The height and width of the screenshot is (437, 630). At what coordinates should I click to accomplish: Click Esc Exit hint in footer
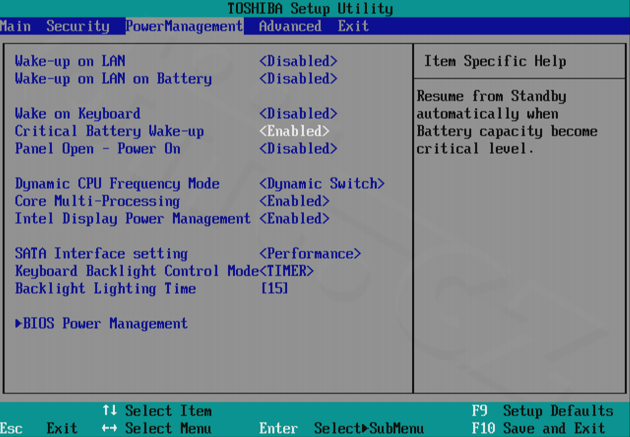[x=39, y=428]
